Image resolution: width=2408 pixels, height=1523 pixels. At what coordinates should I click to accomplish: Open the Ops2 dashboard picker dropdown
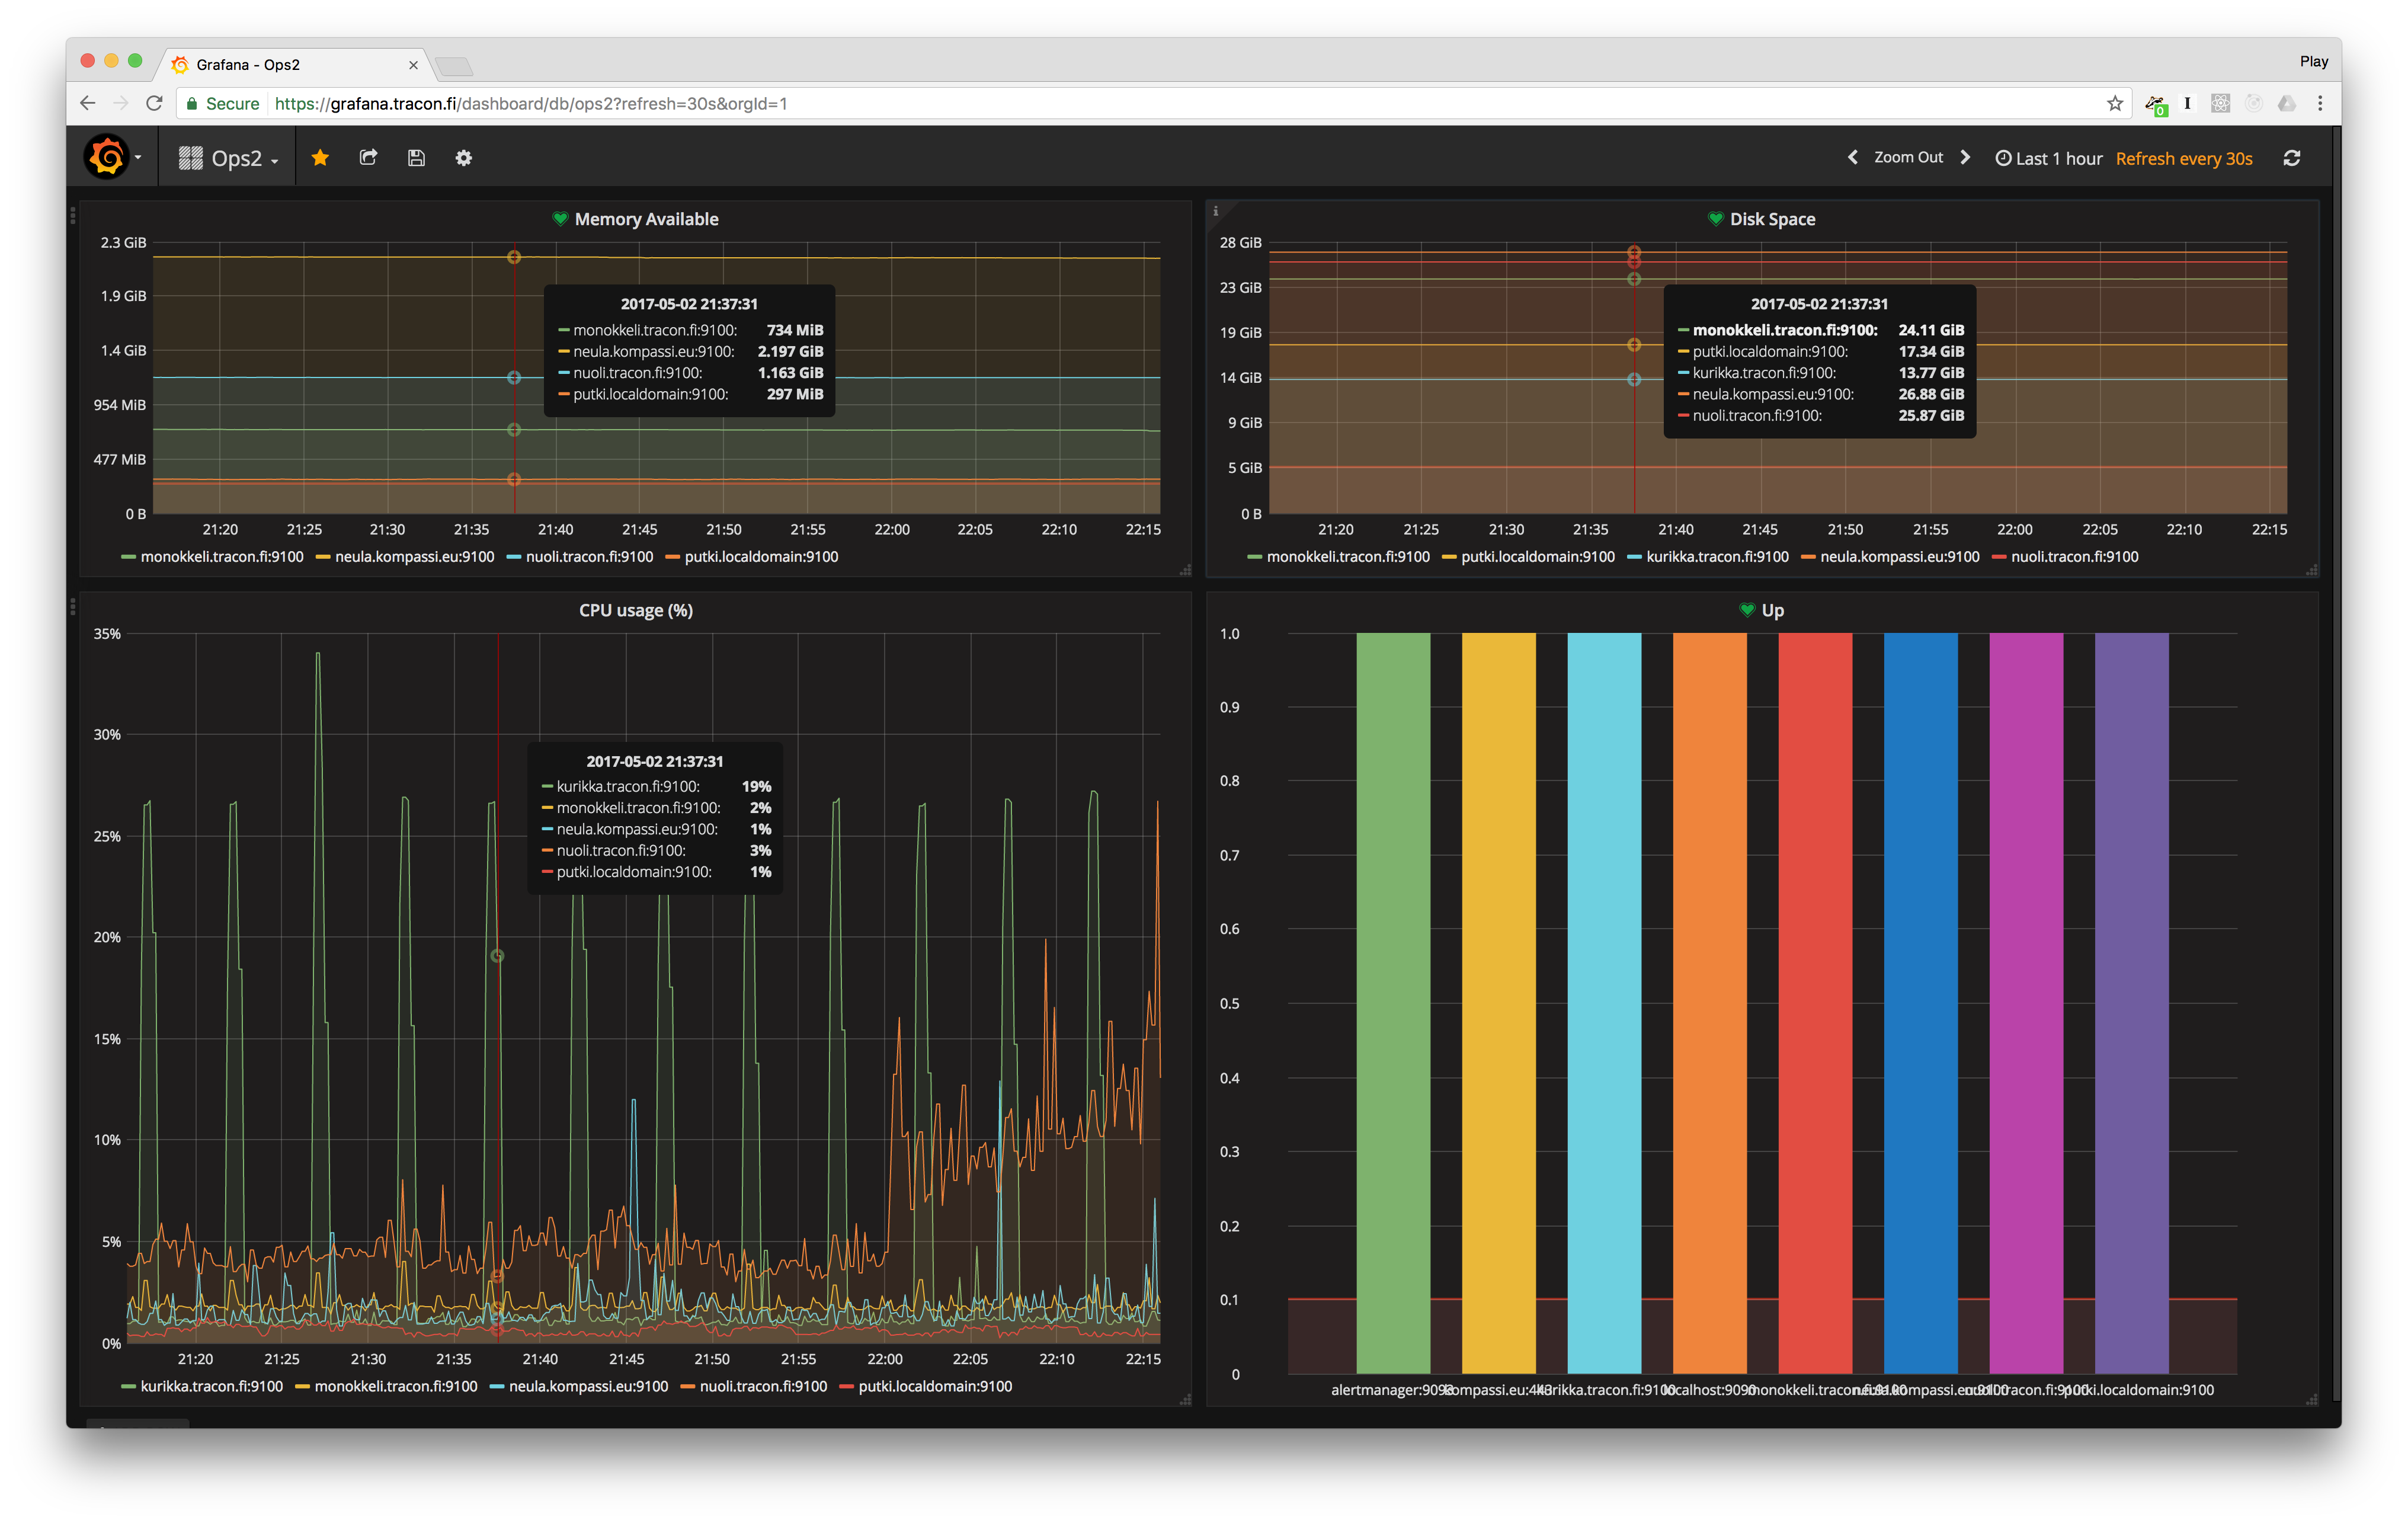(228, 158)
